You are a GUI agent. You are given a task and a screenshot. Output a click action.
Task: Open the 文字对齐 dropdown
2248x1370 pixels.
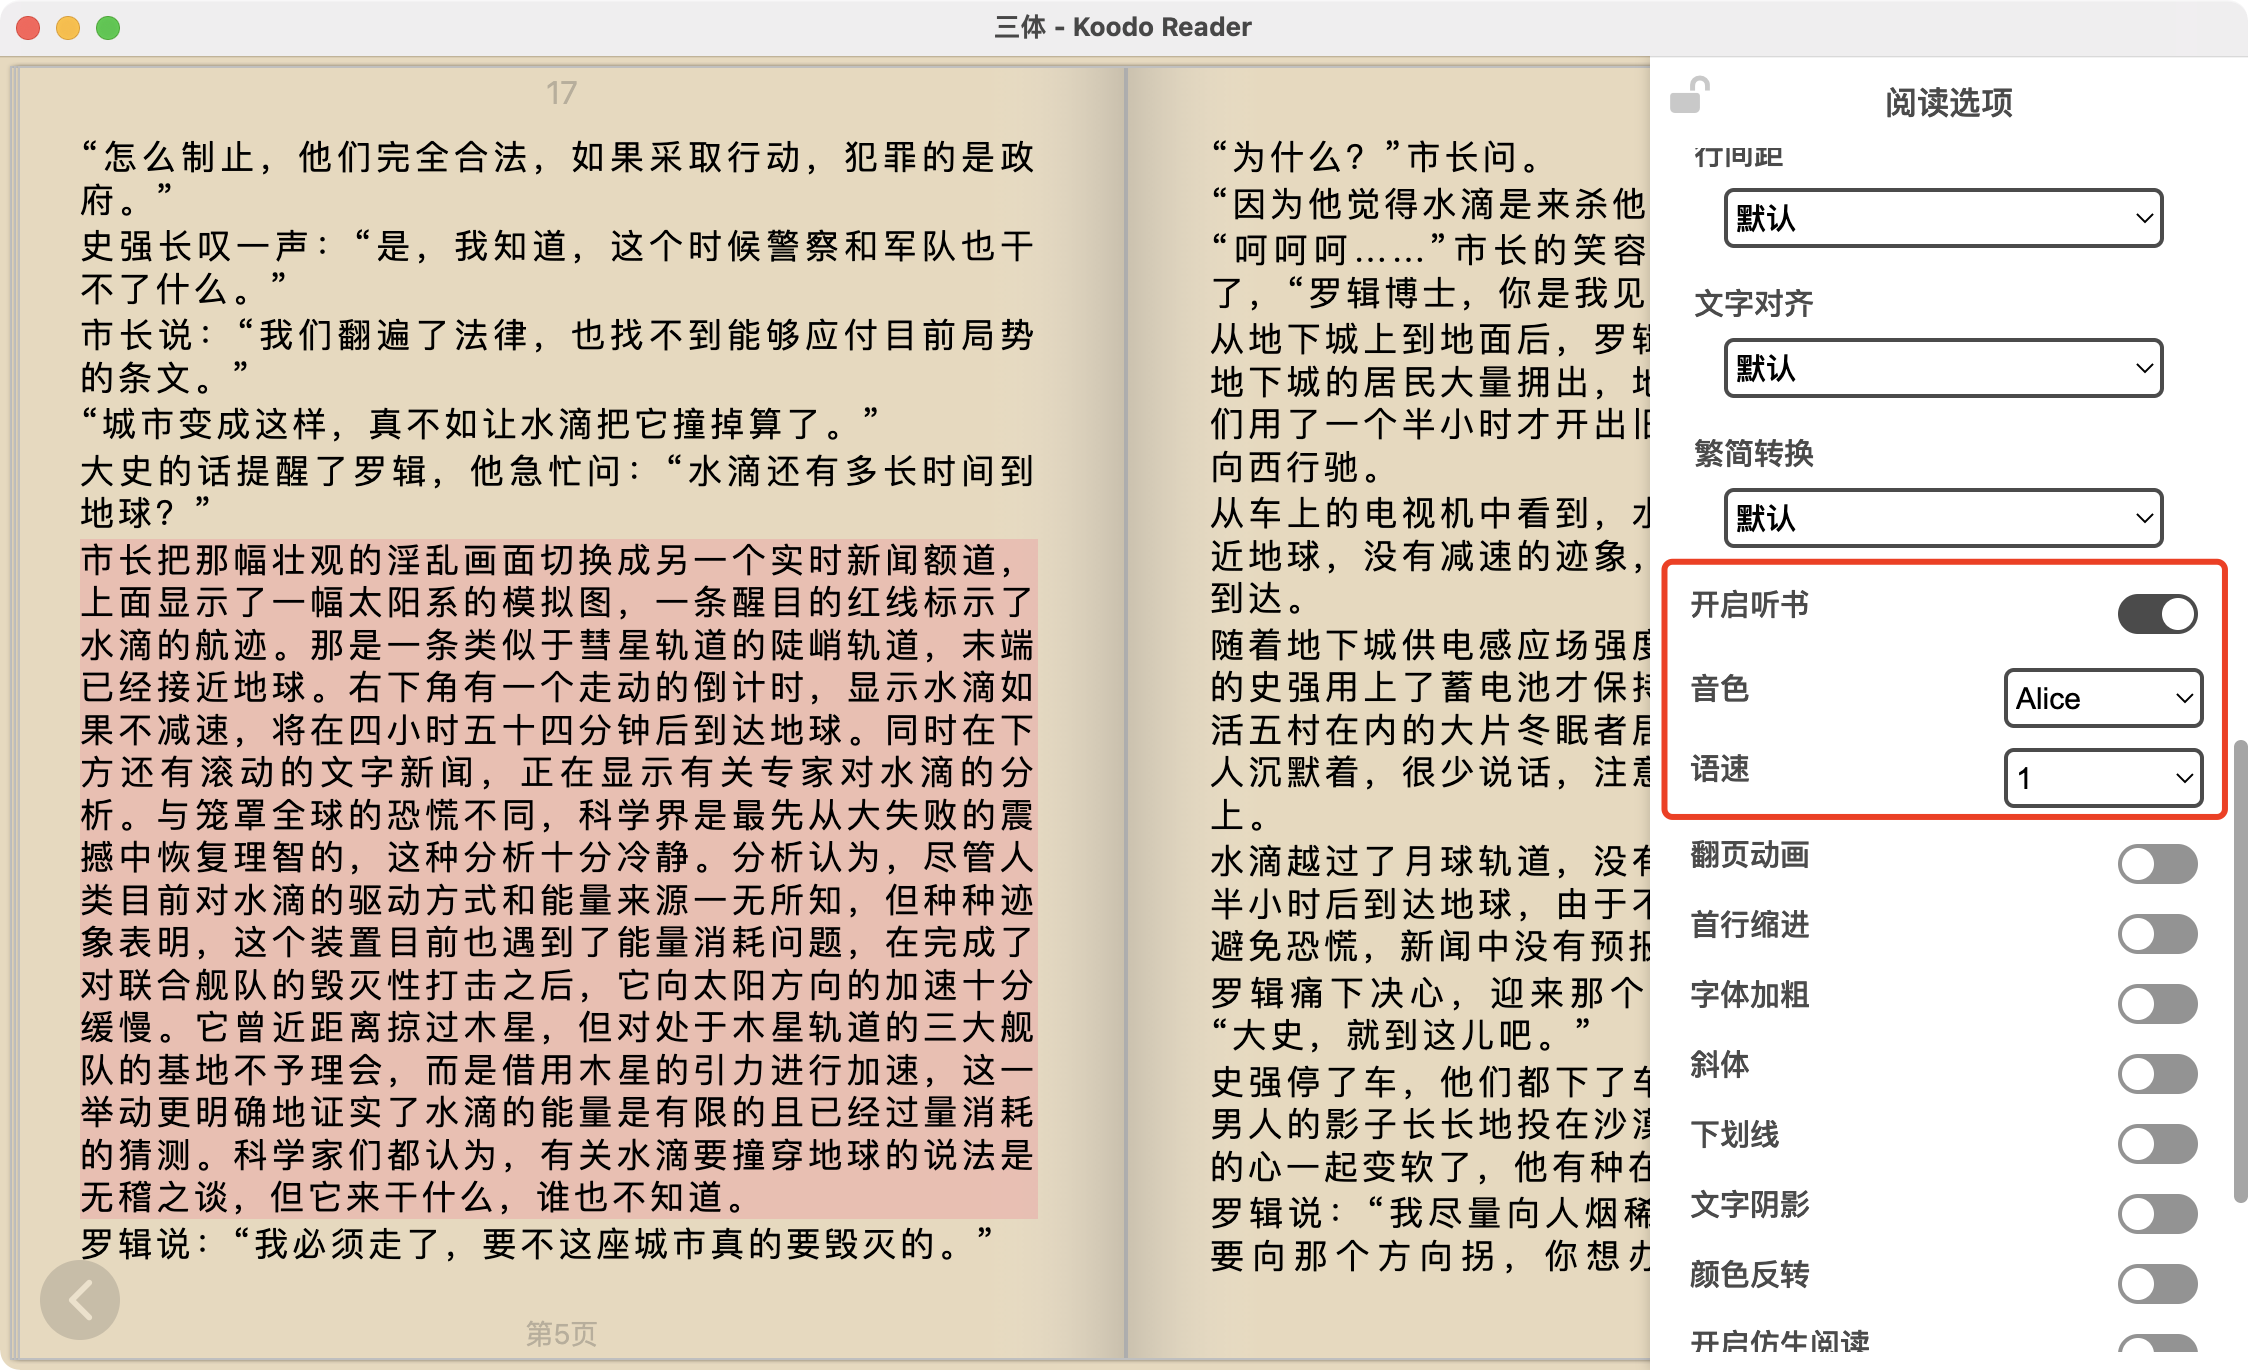(1943, 368)
